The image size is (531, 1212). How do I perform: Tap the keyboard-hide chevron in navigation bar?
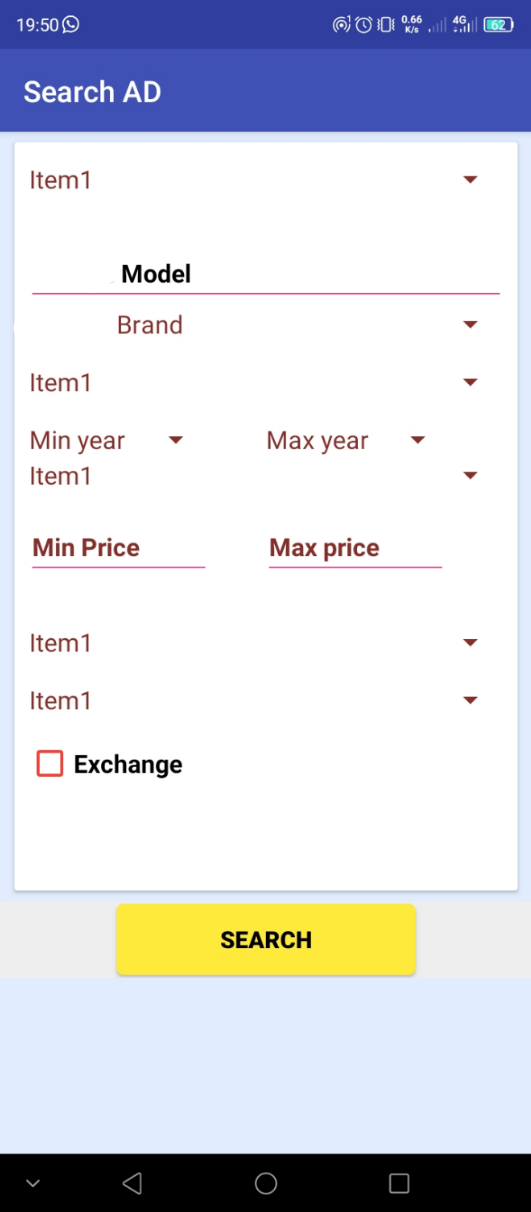click(x=33, y=1183)
